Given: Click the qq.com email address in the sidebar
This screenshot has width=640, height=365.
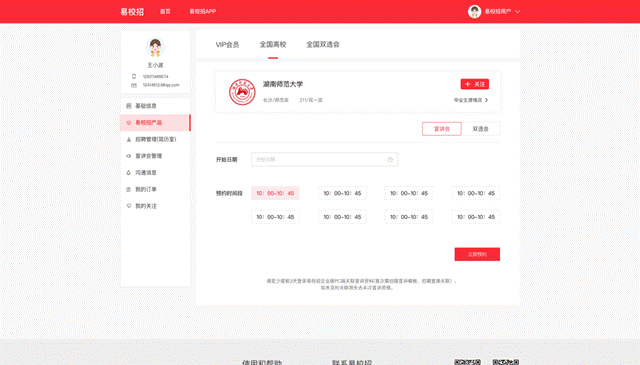Looking at the screenshot, I should pyautogui.click(x=161, y=85).
